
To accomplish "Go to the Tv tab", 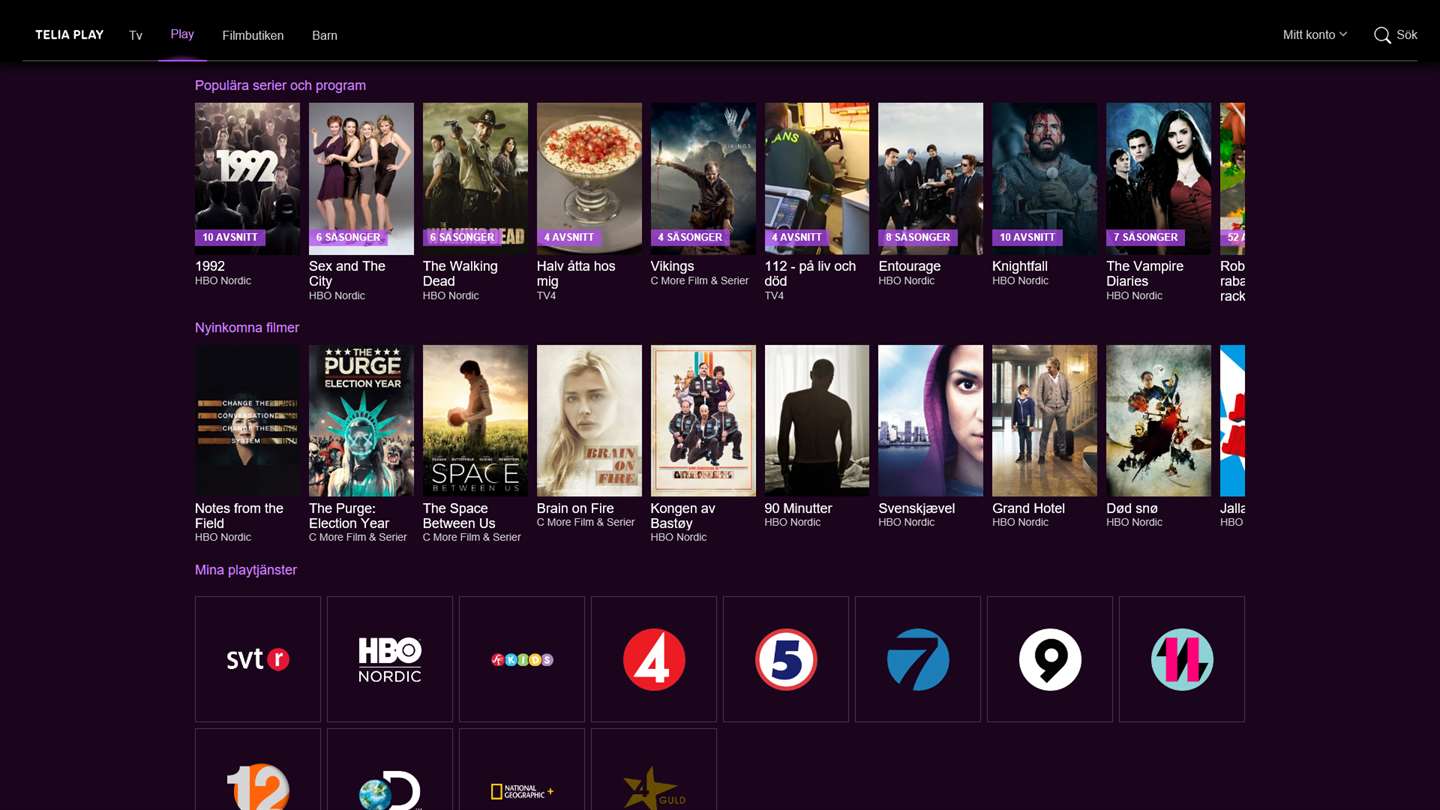I will pos(136,35).
